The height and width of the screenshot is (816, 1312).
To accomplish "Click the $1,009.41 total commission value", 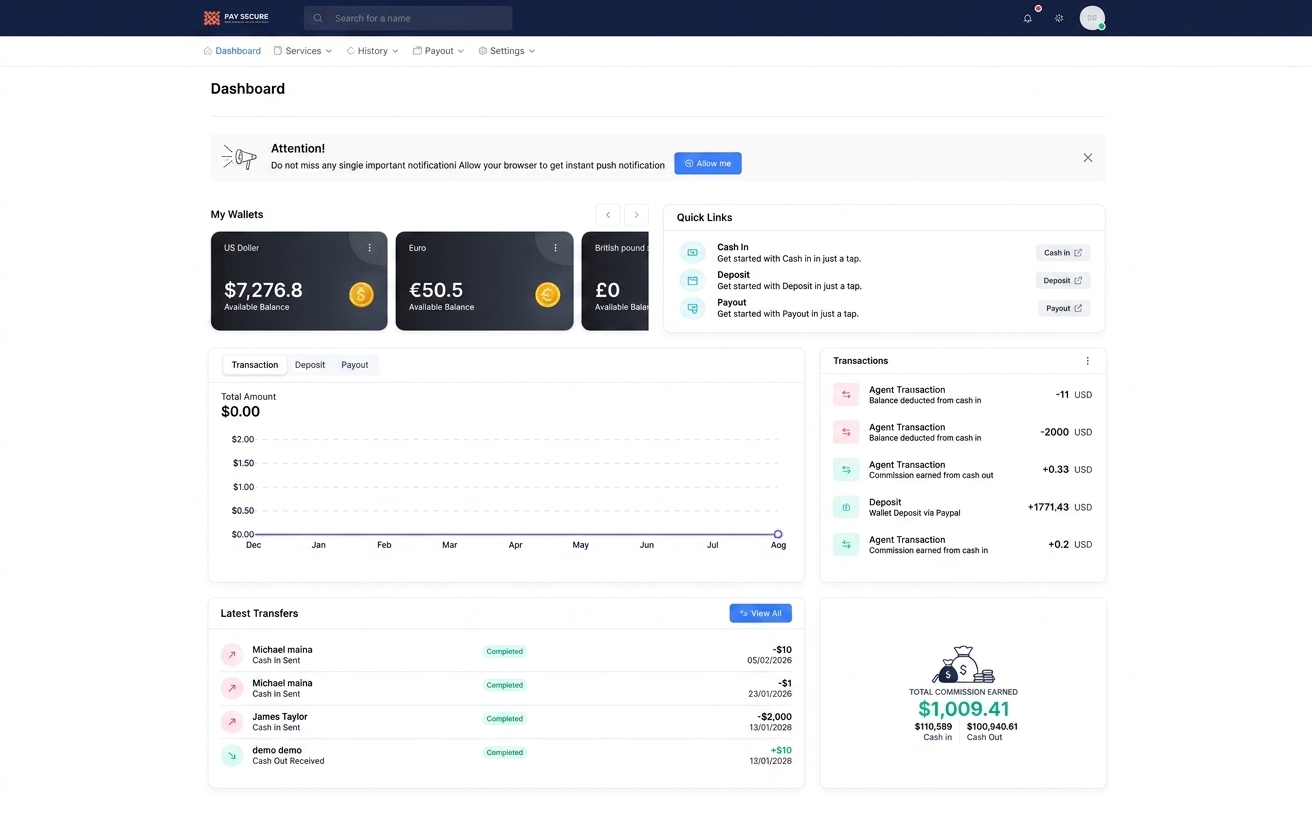I will [964, 709].
